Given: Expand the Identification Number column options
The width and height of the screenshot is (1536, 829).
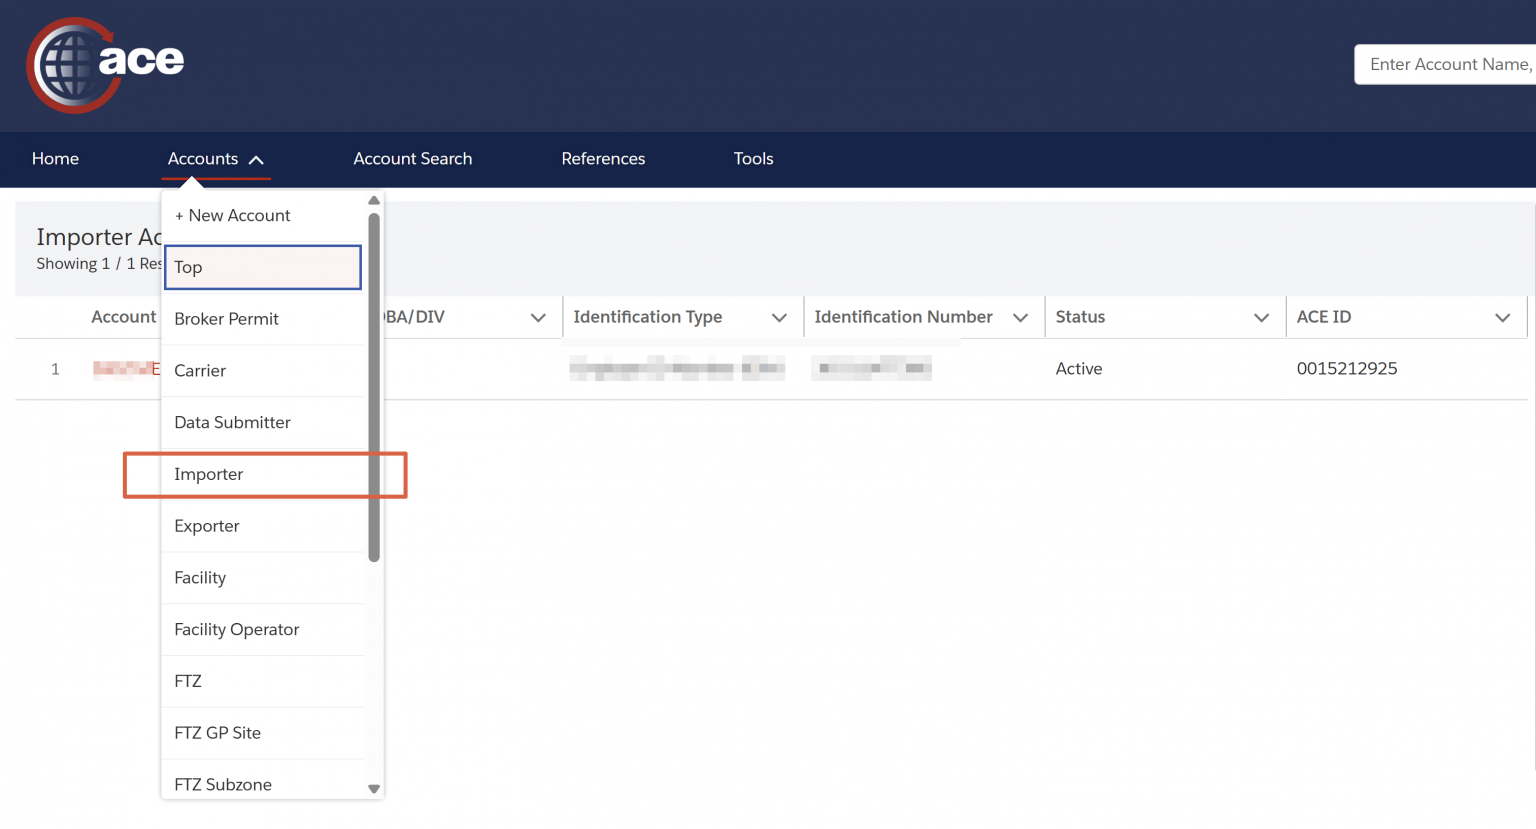Looking at the screenshot, I should (x=1020, y=318).
